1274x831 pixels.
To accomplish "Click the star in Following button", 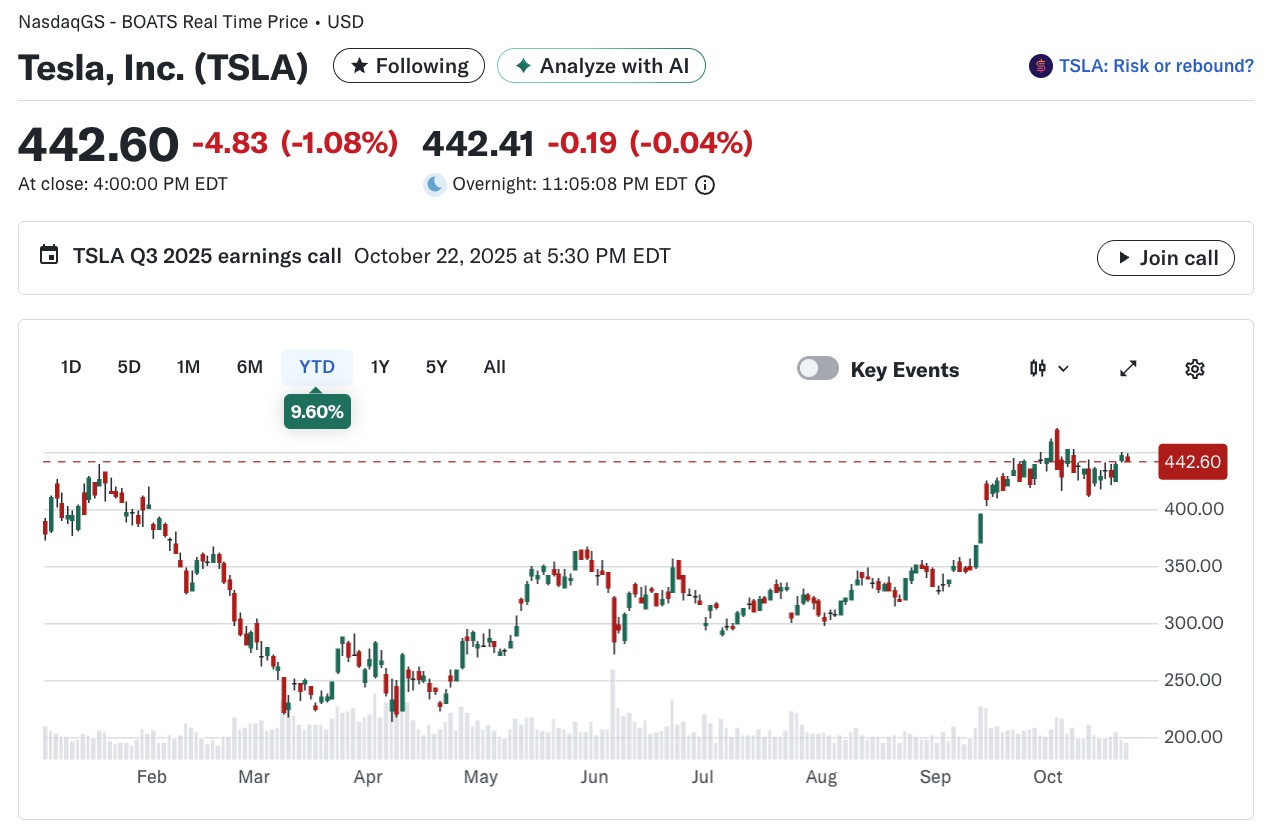I will tap(358, 66).
